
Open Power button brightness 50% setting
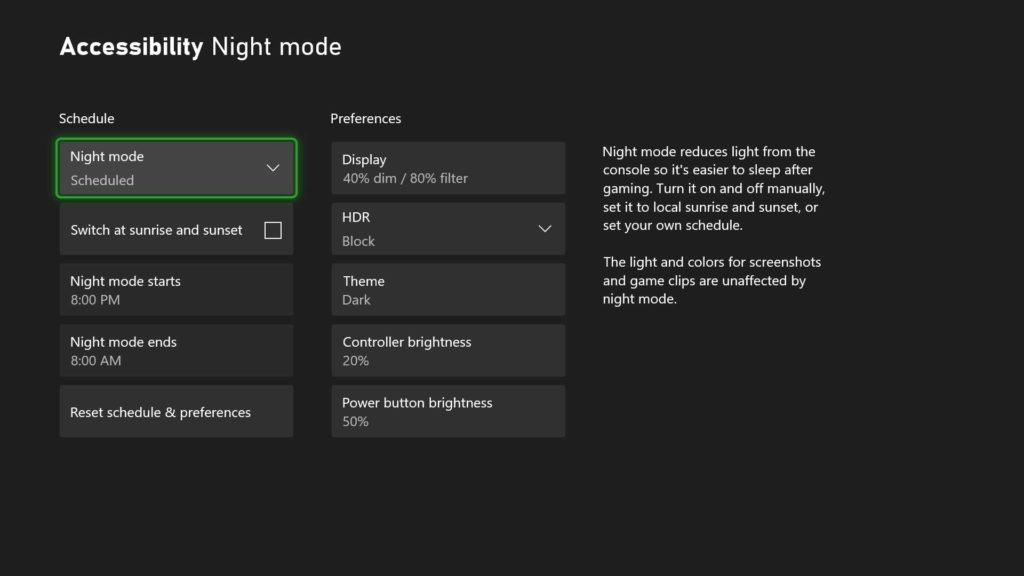tap(448, 411)
